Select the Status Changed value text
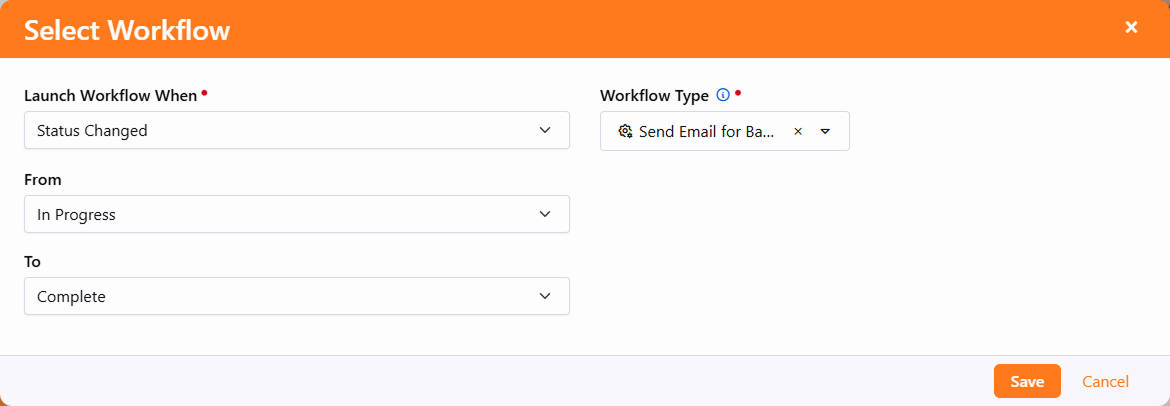Image resolution: width=1170 pixels, height=406 pixels. pyautogui.click(x=92, y=130)
